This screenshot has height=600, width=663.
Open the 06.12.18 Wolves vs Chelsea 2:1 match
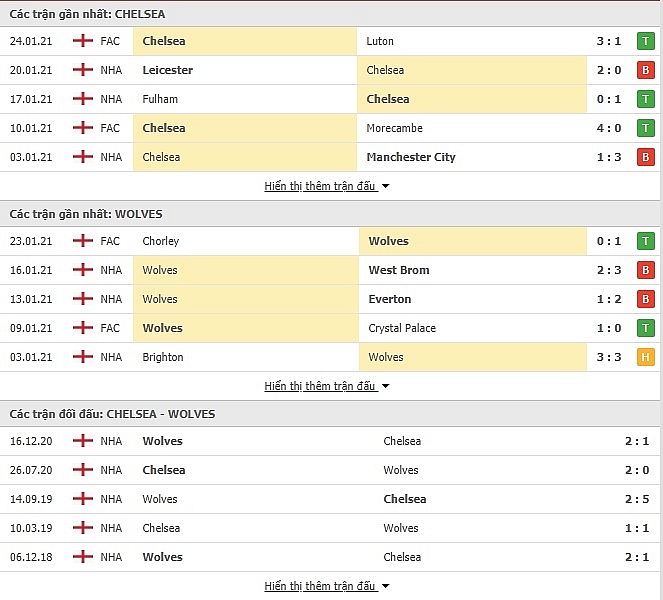pos(330,557)
